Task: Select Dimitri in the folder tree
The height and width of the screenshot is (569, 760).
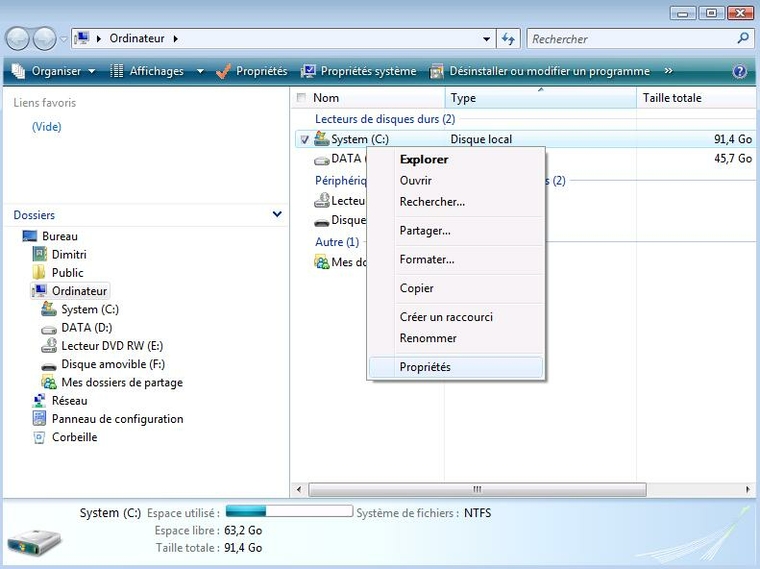Action: (x=69, y=254)
